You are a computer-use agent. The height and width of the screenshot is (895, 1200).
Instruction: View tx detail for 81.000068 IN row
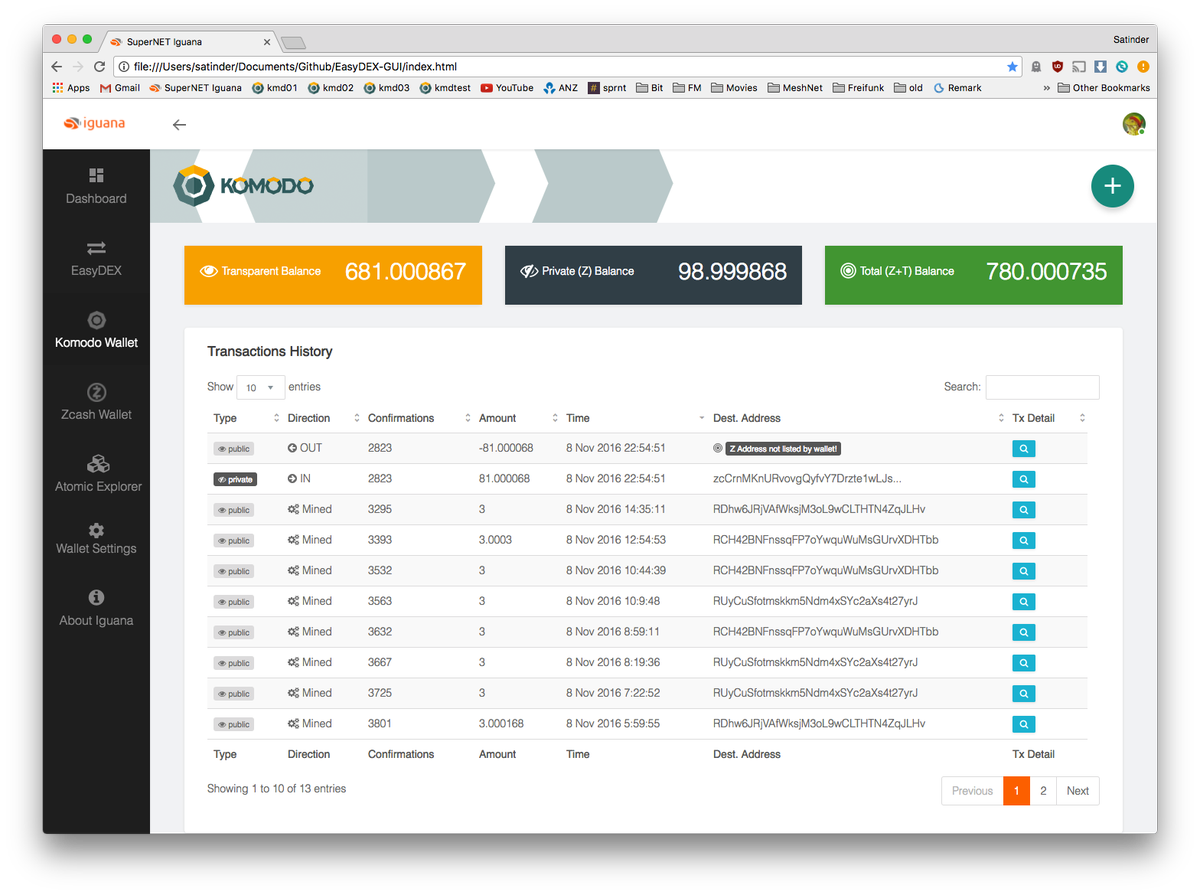1023,479
